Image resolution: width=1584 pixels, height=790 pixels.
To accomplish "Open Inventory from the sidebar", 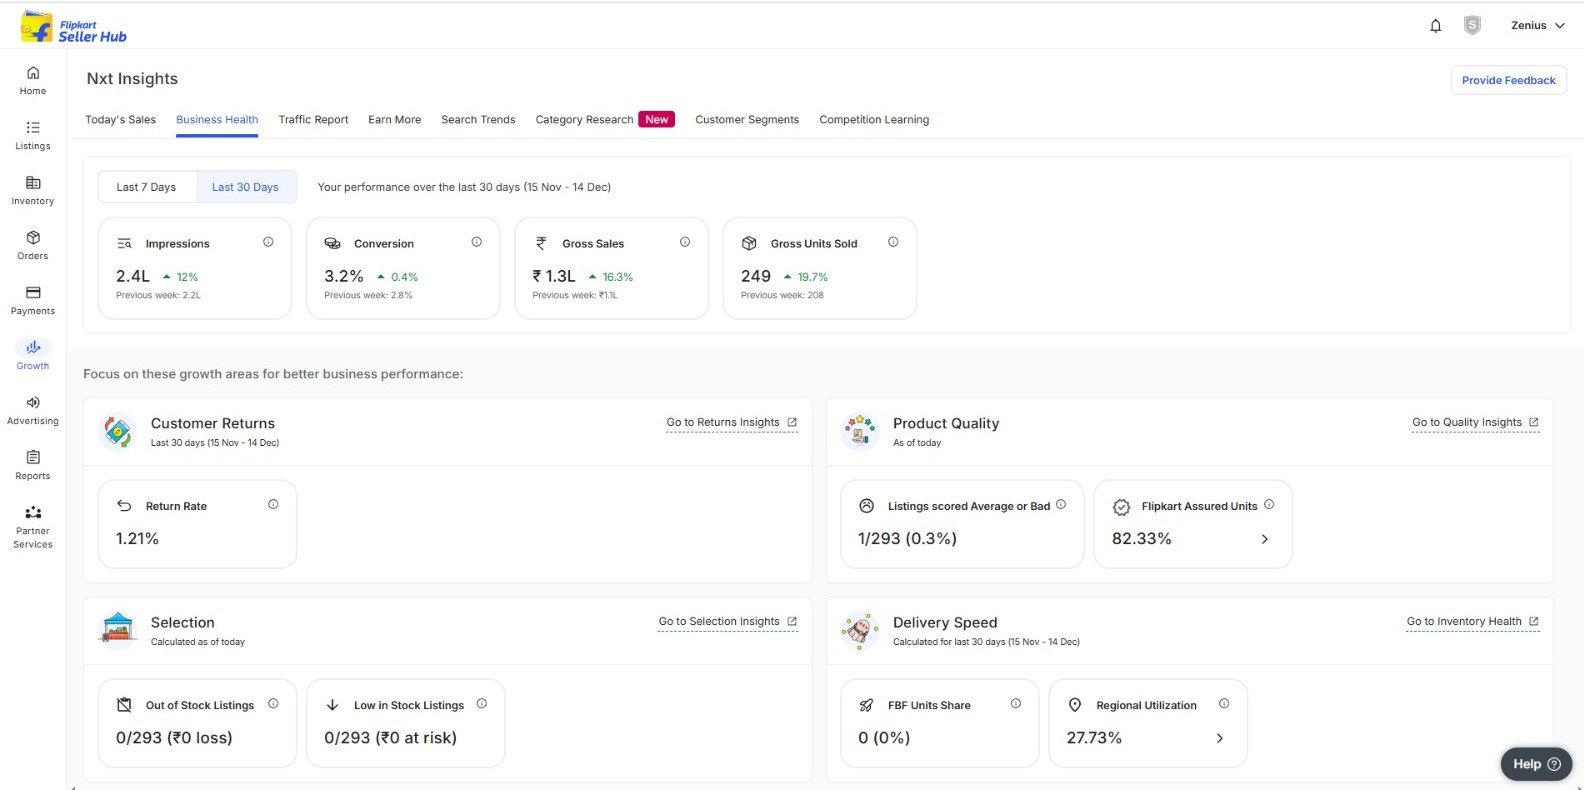I will (33, 183).
